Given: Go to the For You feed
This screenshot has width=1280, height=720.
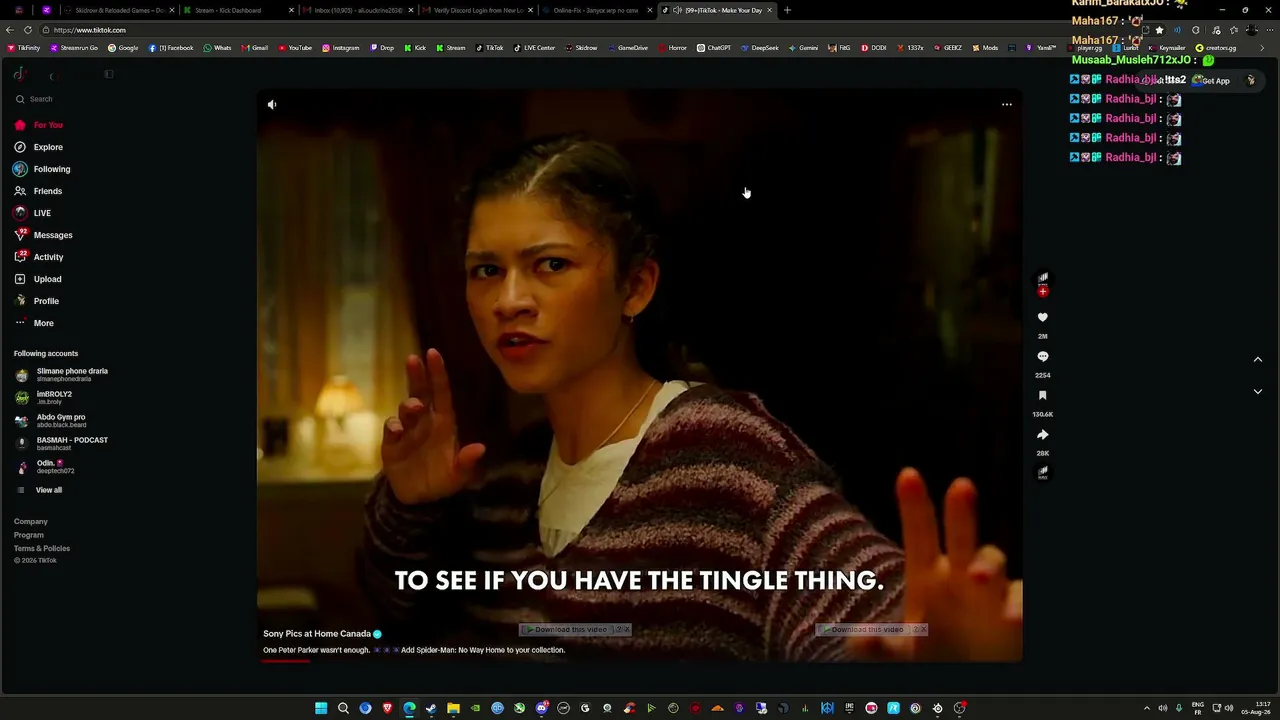Looking at the screenshot, I should point(39,125).
